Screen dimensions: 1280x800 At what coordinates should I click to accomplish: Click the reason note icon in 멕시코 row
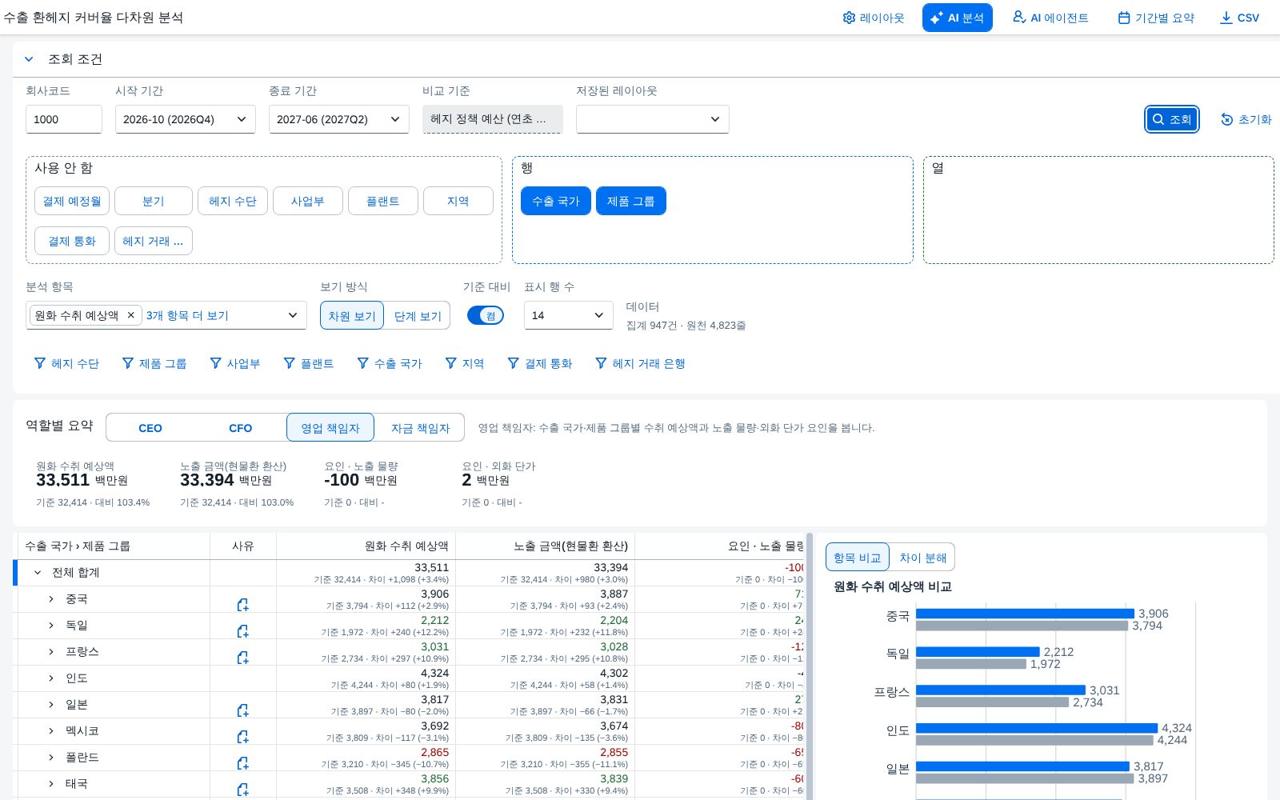pyautogui.click(x=243, y=737)
